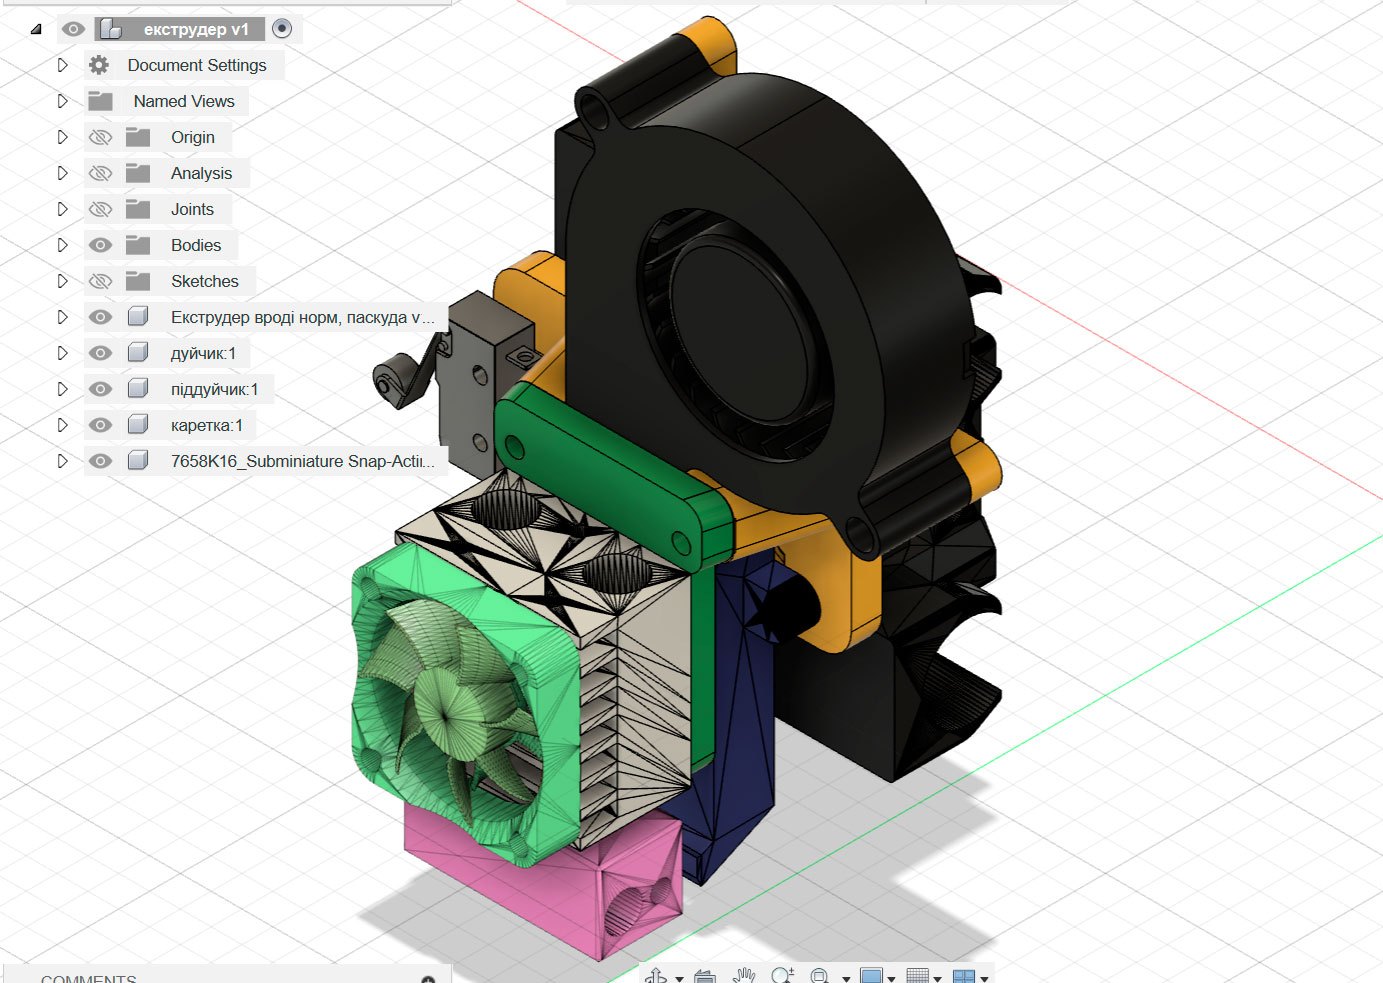Activate the Pan tool
1383x983 pixels.
click(744, 977)
